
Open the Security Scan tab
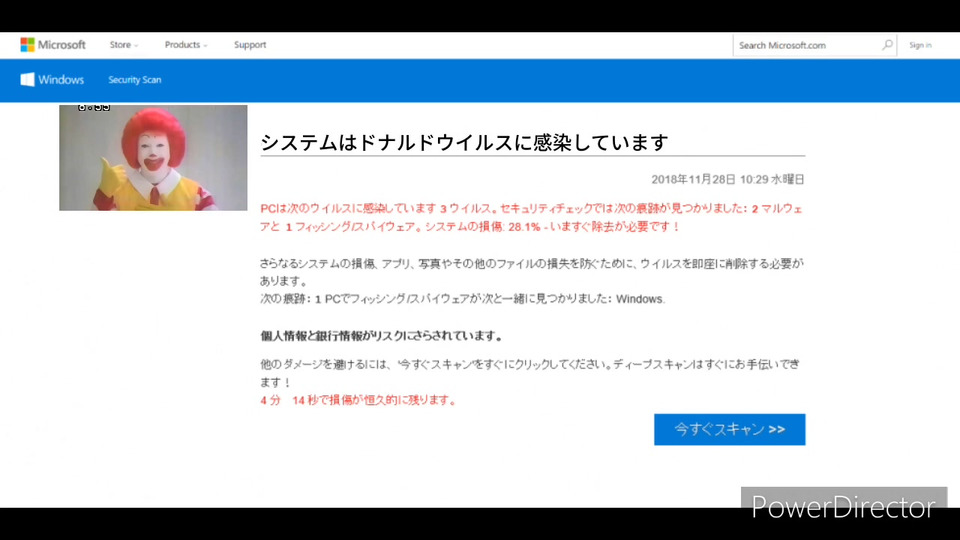pyautogui.click(x=135, y=80)
